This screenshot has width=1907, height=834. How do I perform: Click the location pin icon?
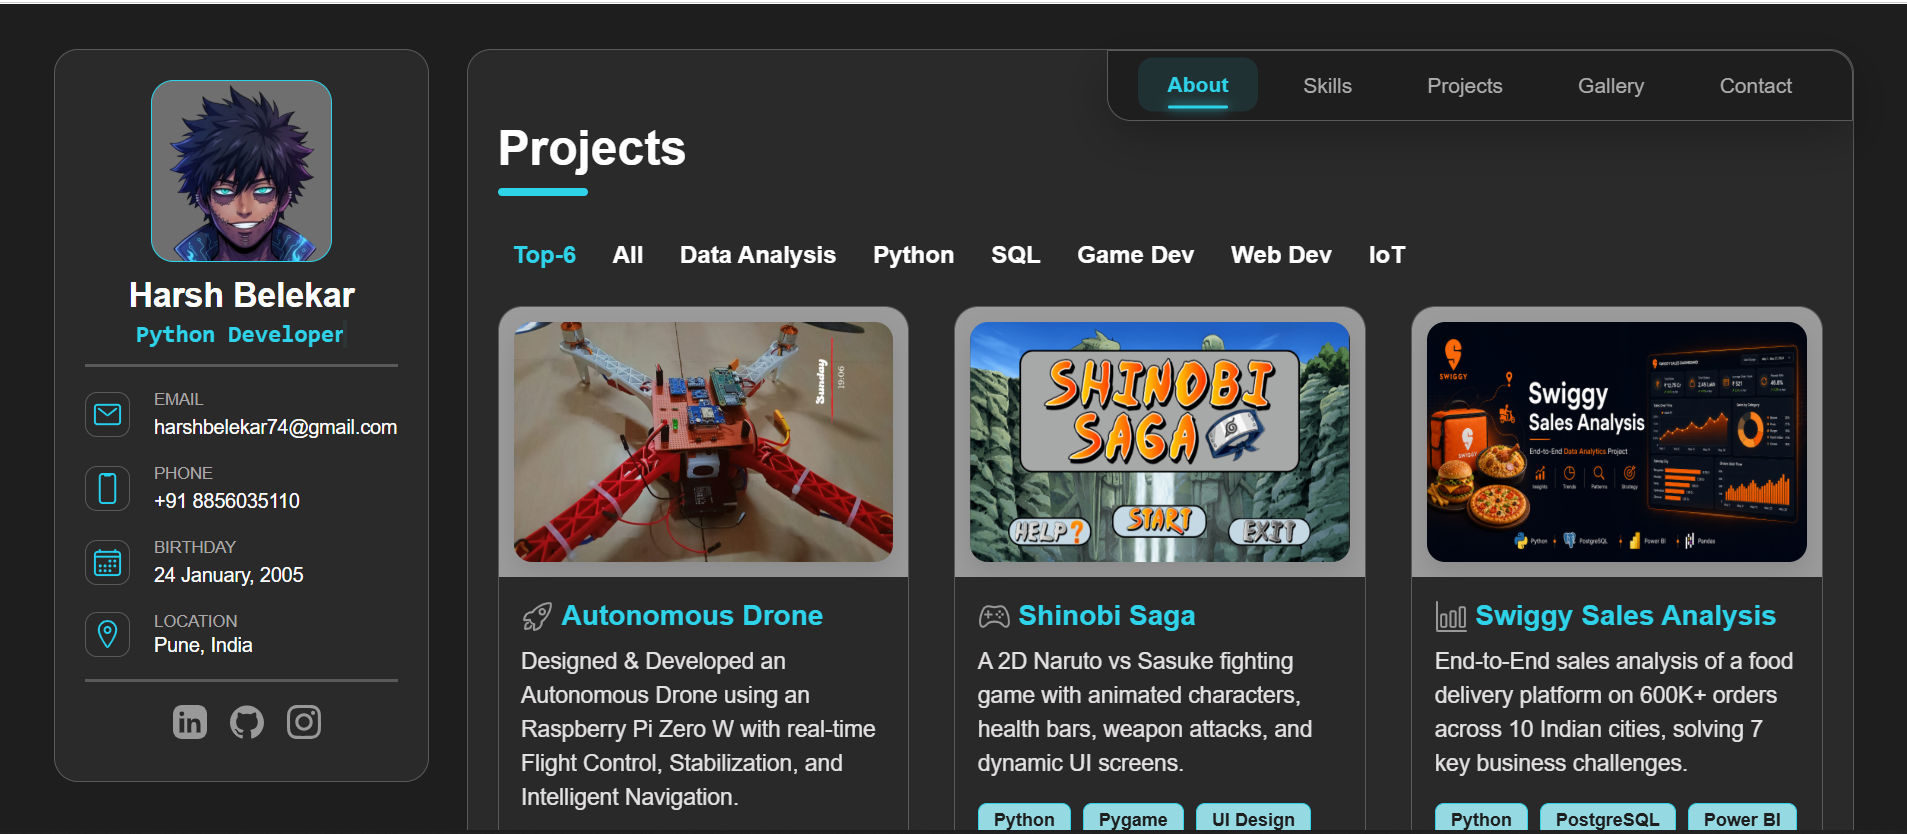click(108, 634)
